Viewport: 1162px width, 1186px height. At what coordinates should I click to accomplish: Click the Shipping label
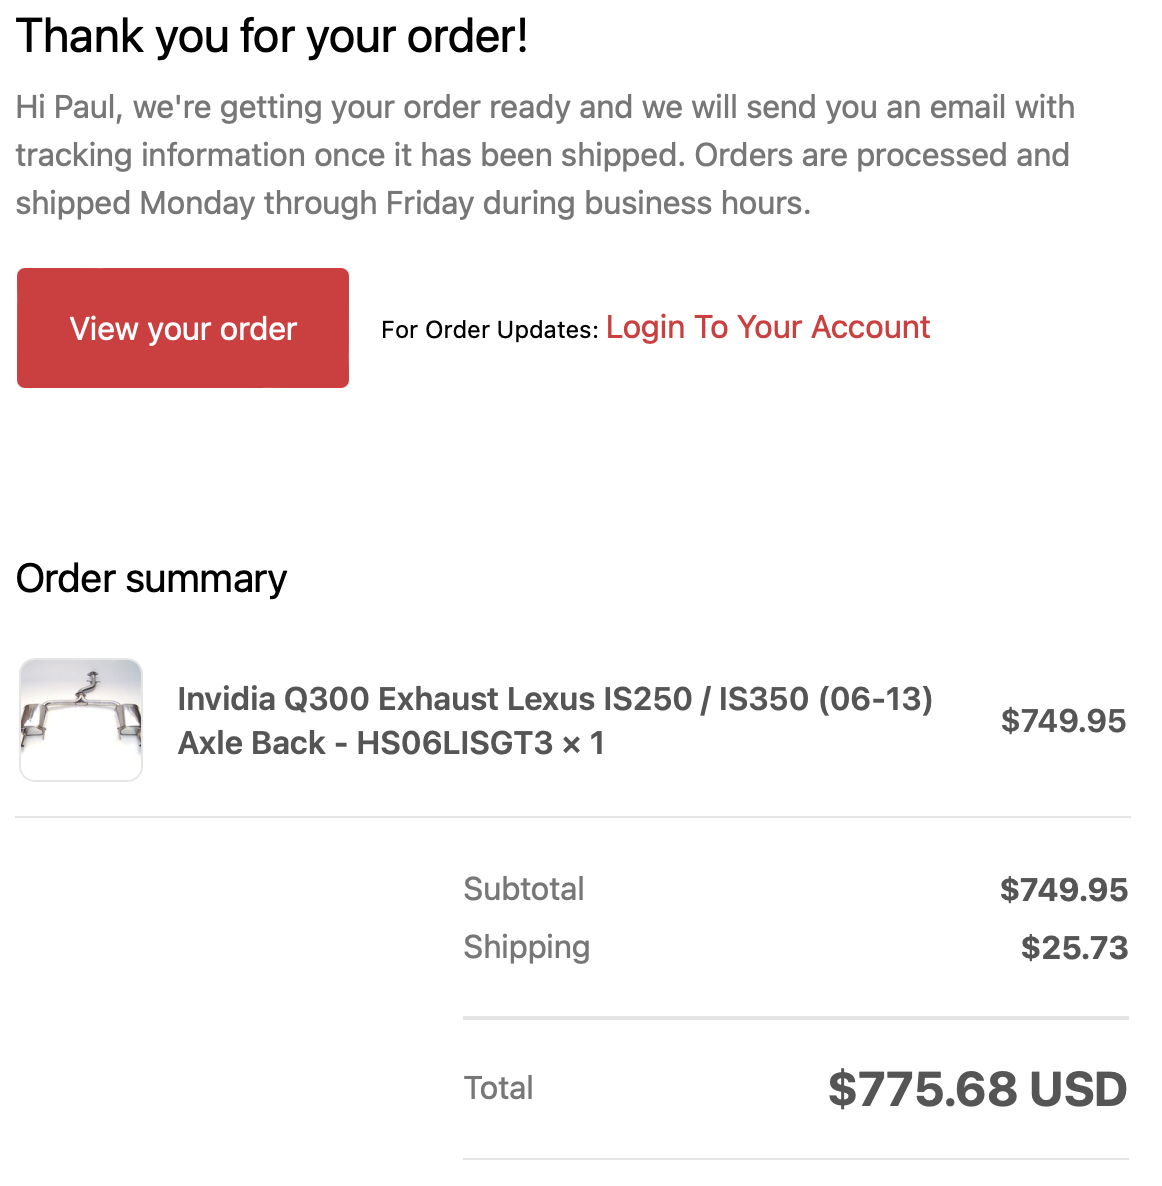click(527, 947)
